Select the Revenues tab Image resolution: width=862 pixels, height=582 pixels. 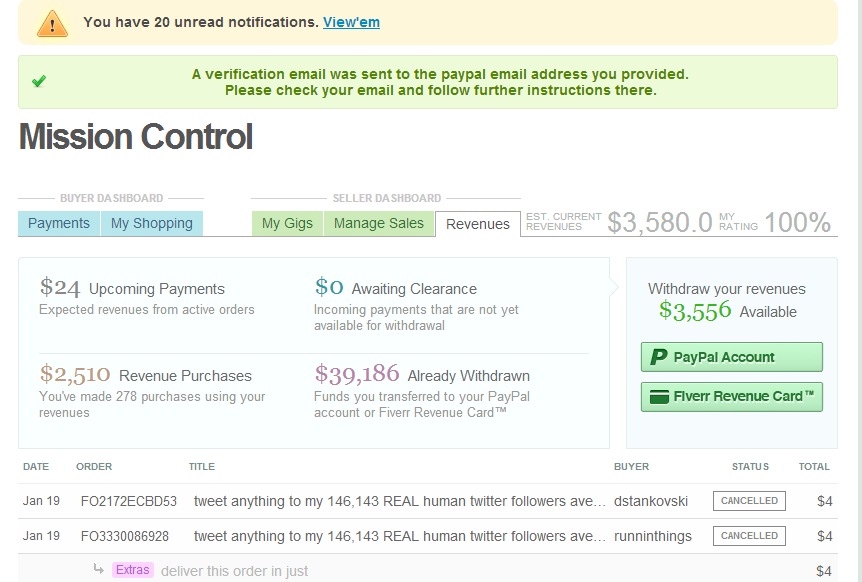478,224
